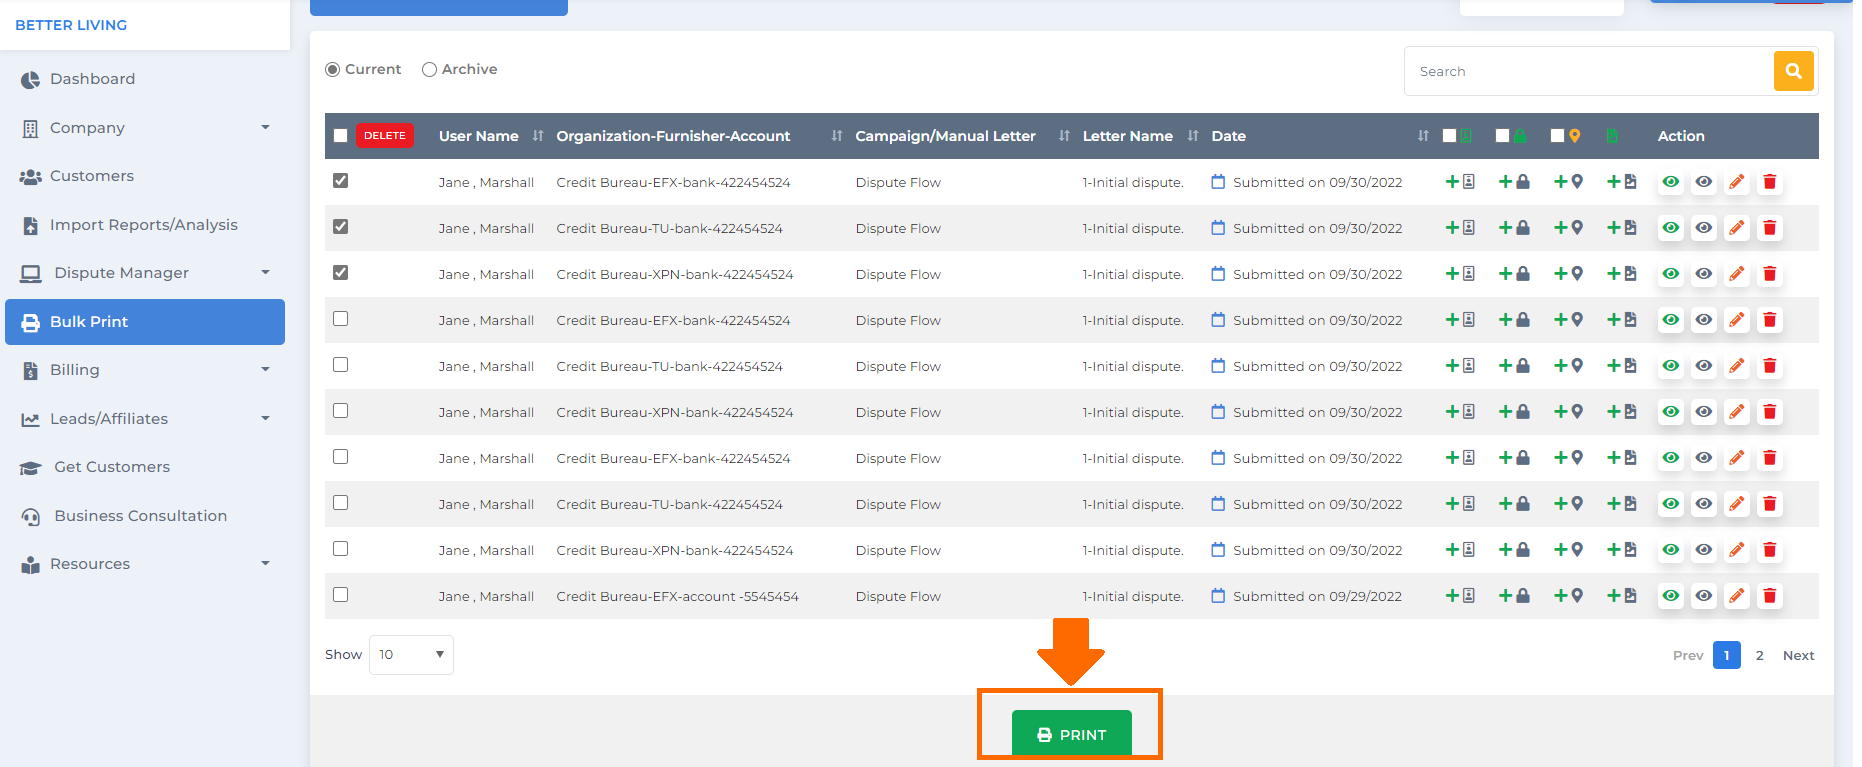The image size is (1862, 767).
Task: Add ID document for checked TU-bank row
Action: (x=1460, y=228)
